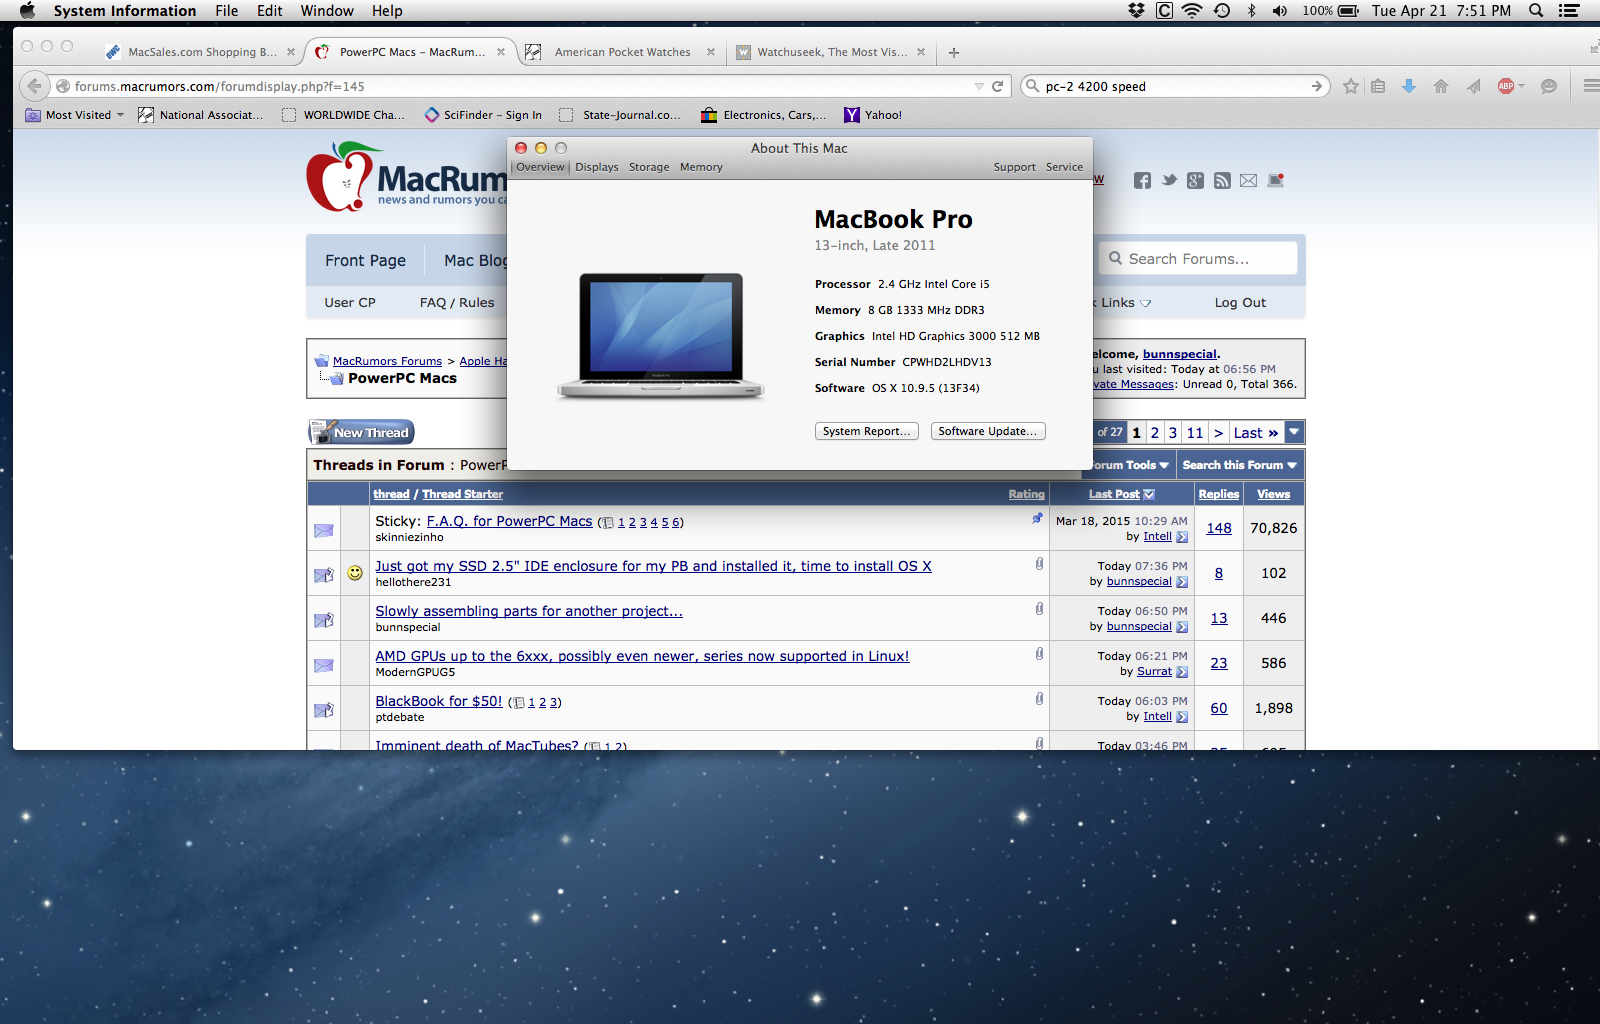1600x1024 pixels.
Task: Open the 'Slowly assembling parts' thread
Action: pos(529,611)
